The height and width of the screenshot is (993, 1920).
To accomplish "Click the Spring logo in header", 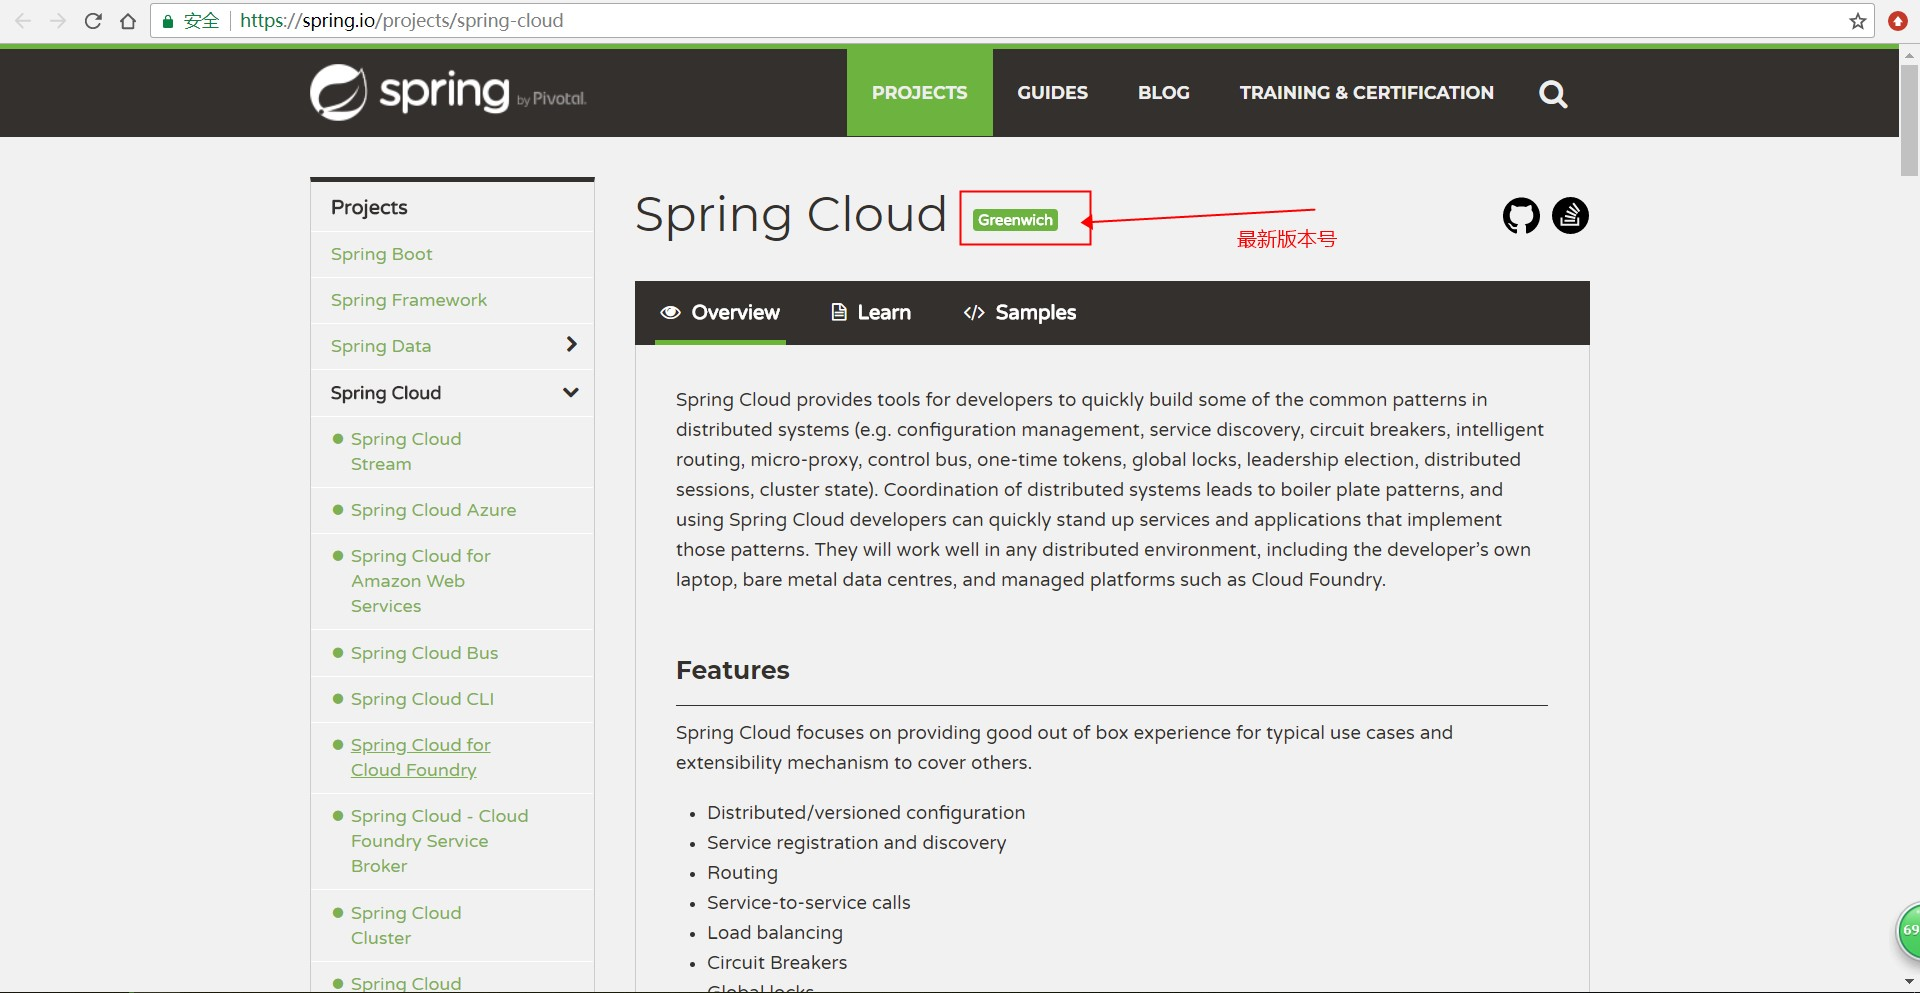I will click(x=448, y=93).
